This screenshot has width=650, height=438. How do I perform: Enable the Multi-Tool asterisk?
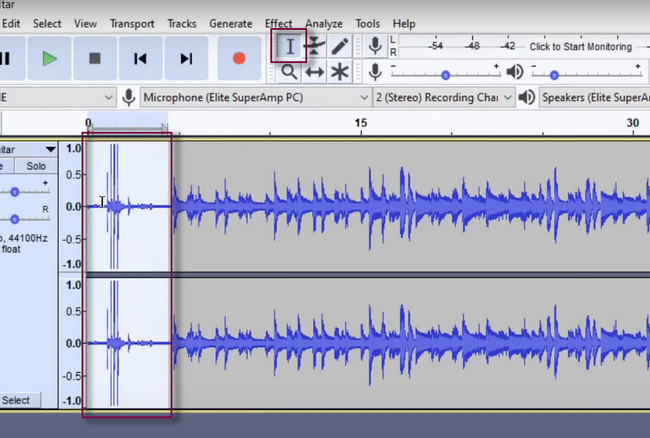coord(340,72)
